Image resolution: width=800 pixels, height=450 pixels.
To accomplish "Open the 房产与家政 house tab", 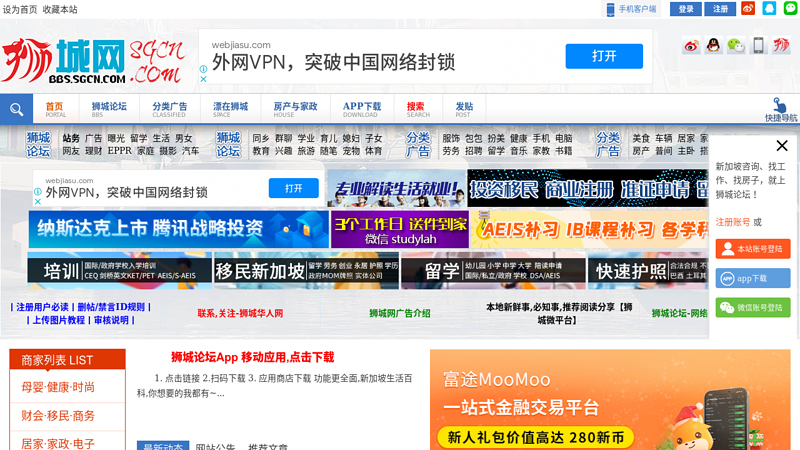I will click(295, 109).
